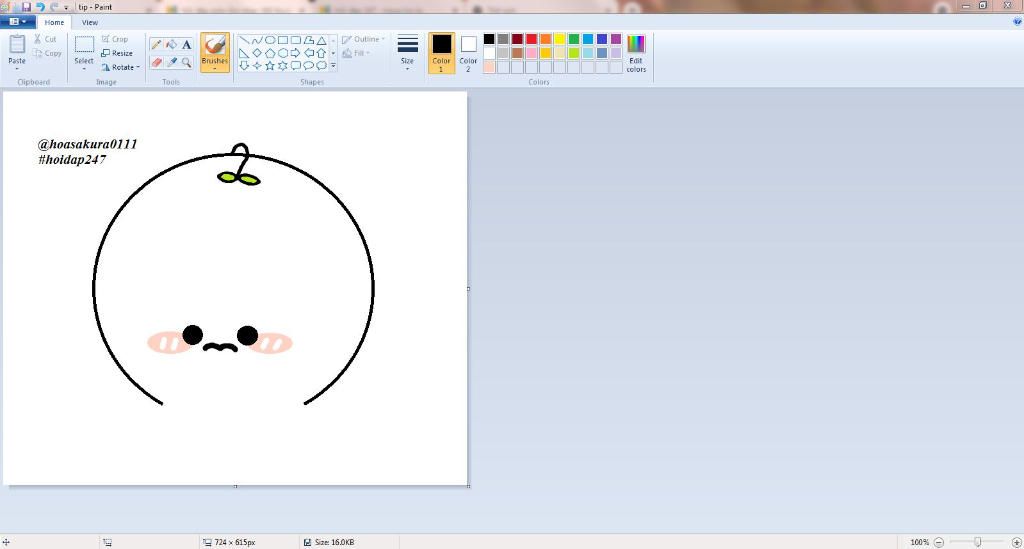Click the zoom in plus button
This screenshot has width=1024, height=549.
pos(1016,542)
